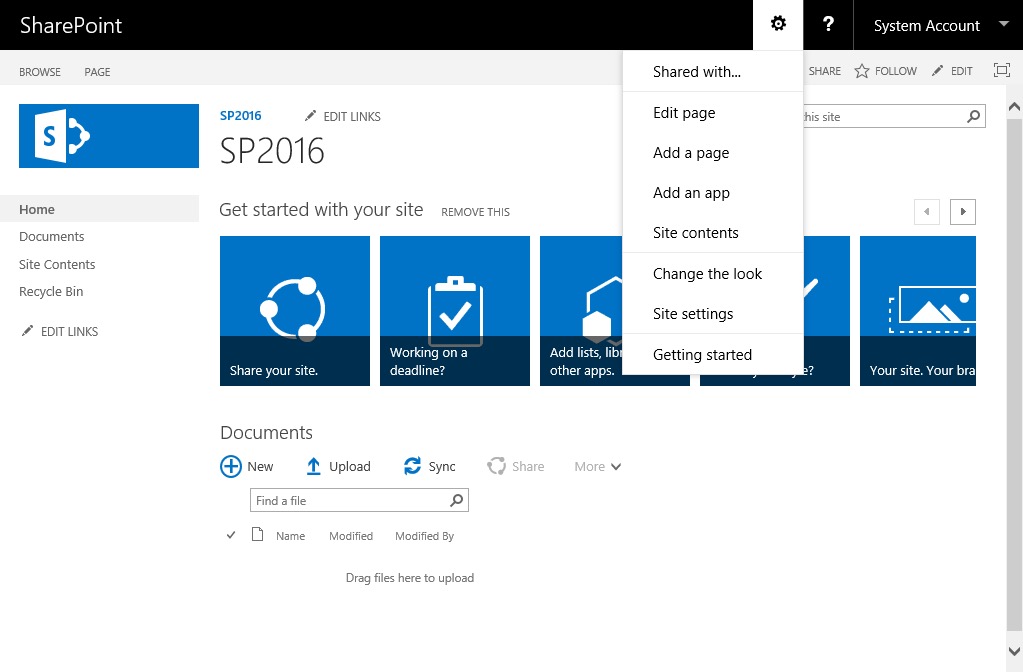The height and width of the screenshot is (672, 1023).
Task: Open Site contents from the settings menu
Action: (712, 233)
